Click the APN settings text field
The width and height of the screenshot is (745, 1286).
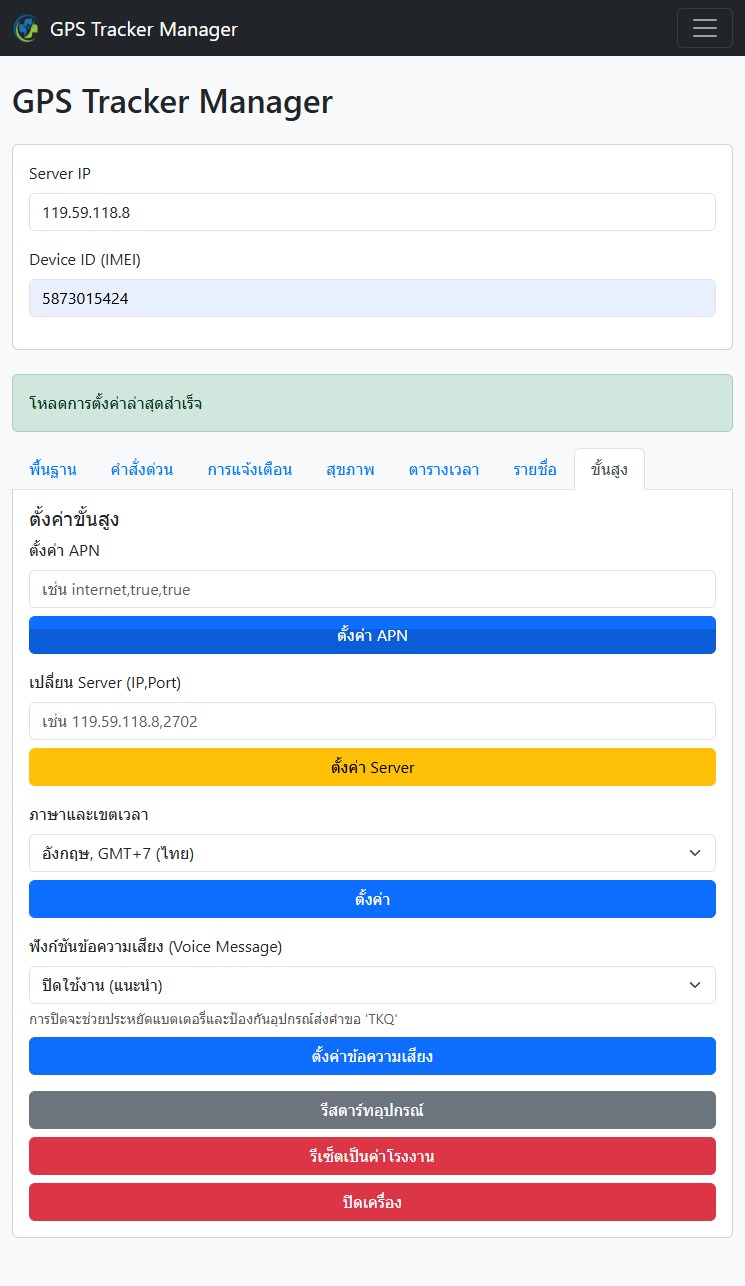point(372,589)
